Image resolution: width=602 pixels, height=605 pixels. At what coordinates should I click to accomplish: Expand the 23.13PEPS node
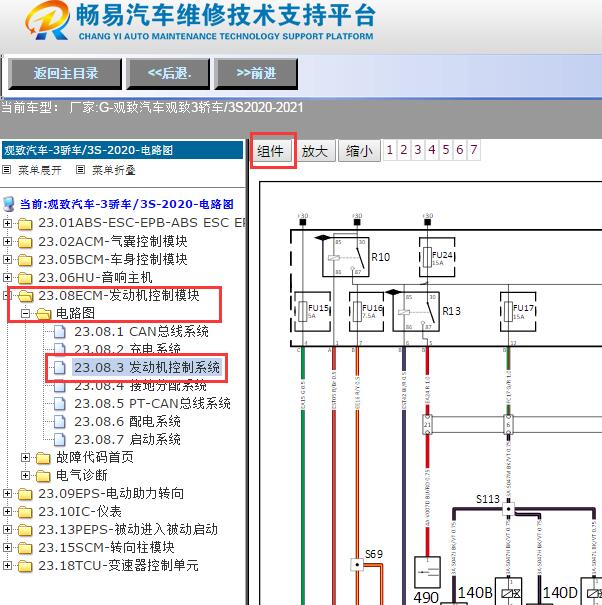7,529
